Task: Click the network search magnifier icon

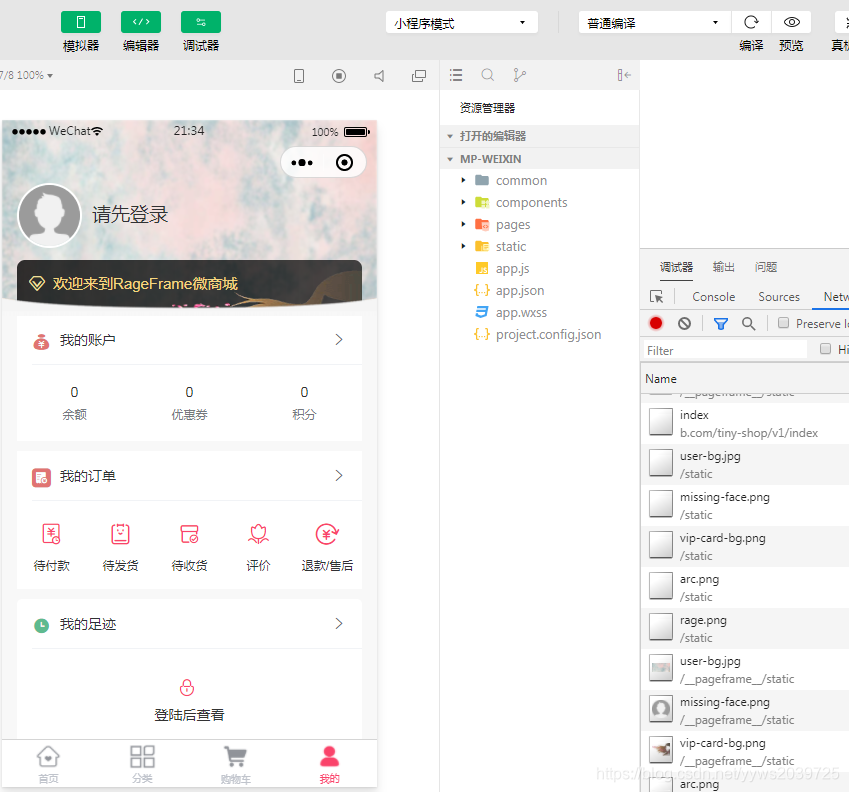Action: pos(749,324)
